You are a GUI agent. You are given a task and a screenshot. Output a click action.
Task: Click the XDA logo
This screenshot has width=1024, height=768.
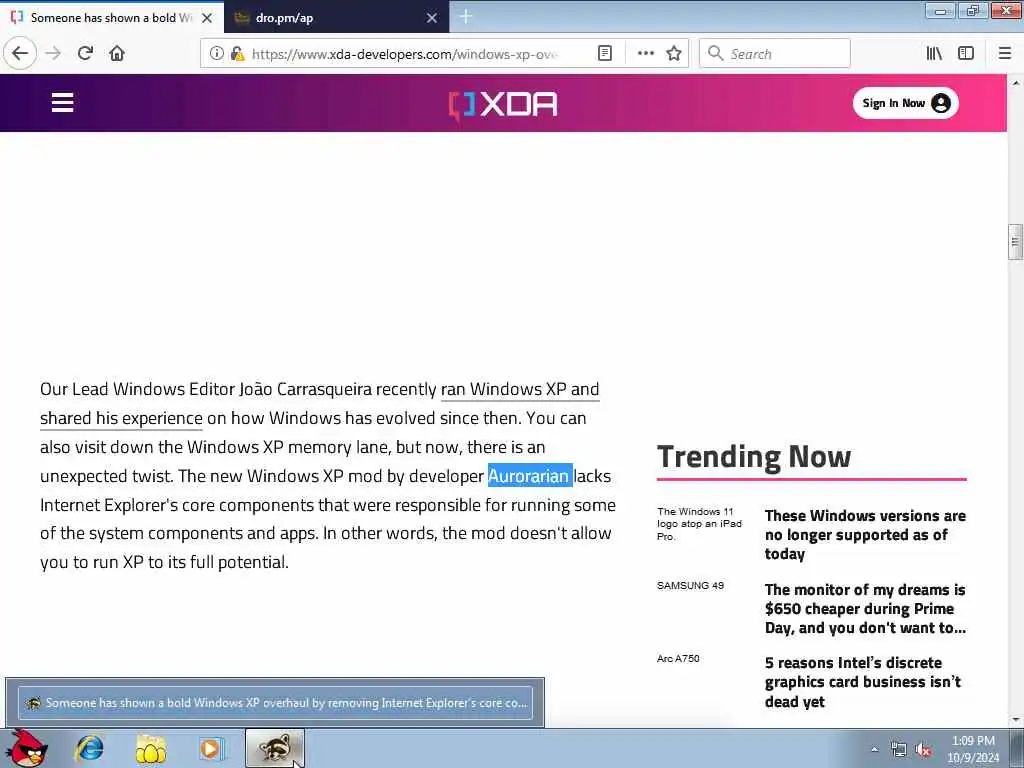click(x=503, y=104)
